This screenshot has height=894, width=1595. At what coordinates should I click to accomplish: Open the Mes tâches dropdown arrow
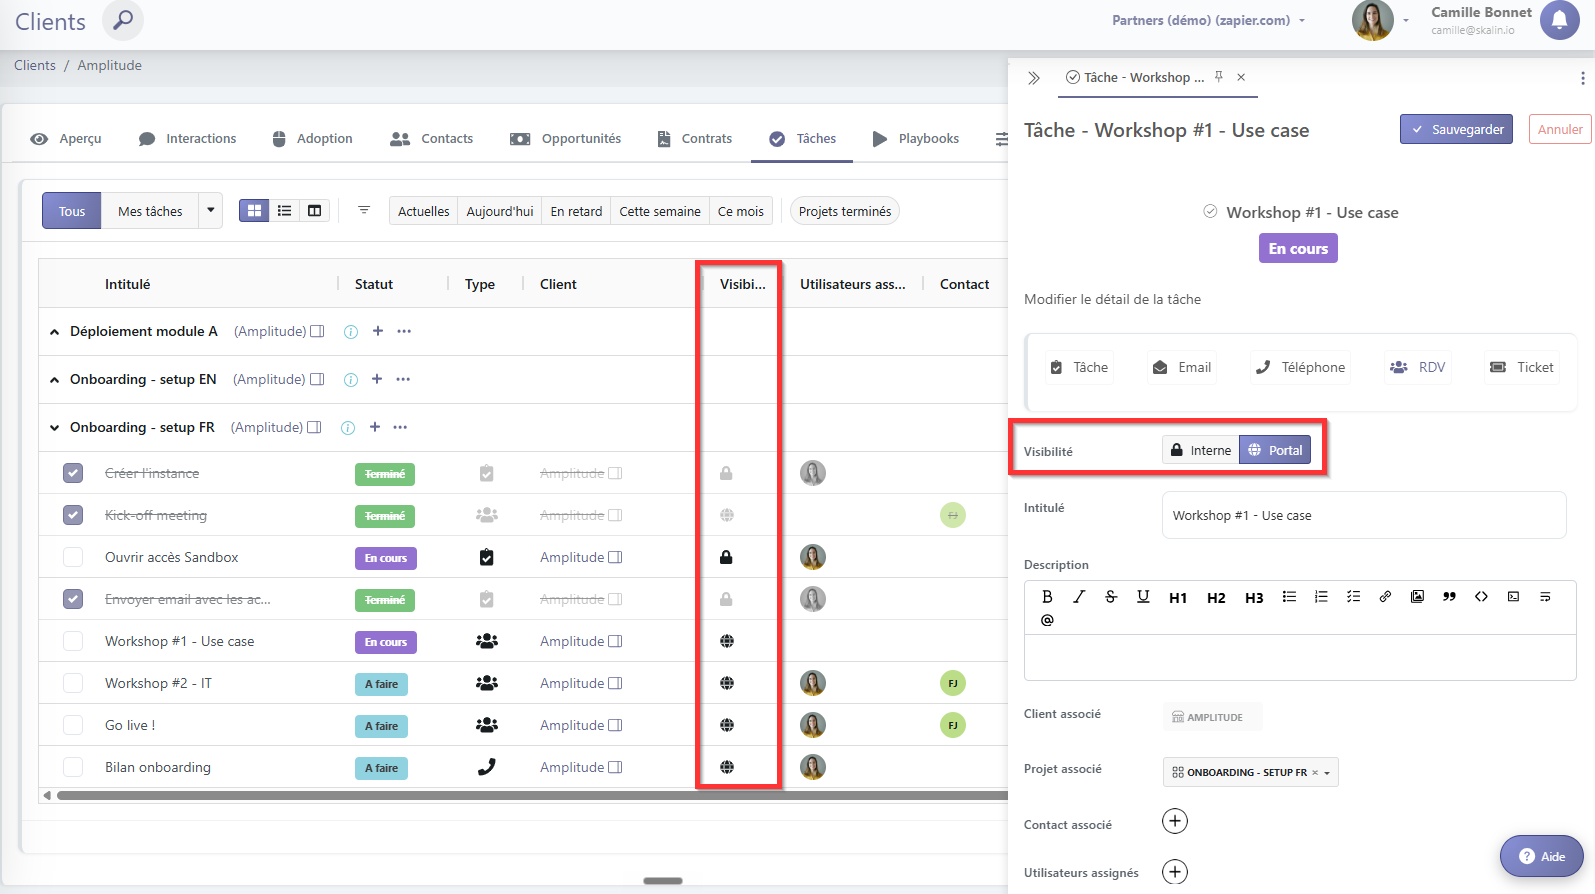pyautogui.click(x=210, y=211)
